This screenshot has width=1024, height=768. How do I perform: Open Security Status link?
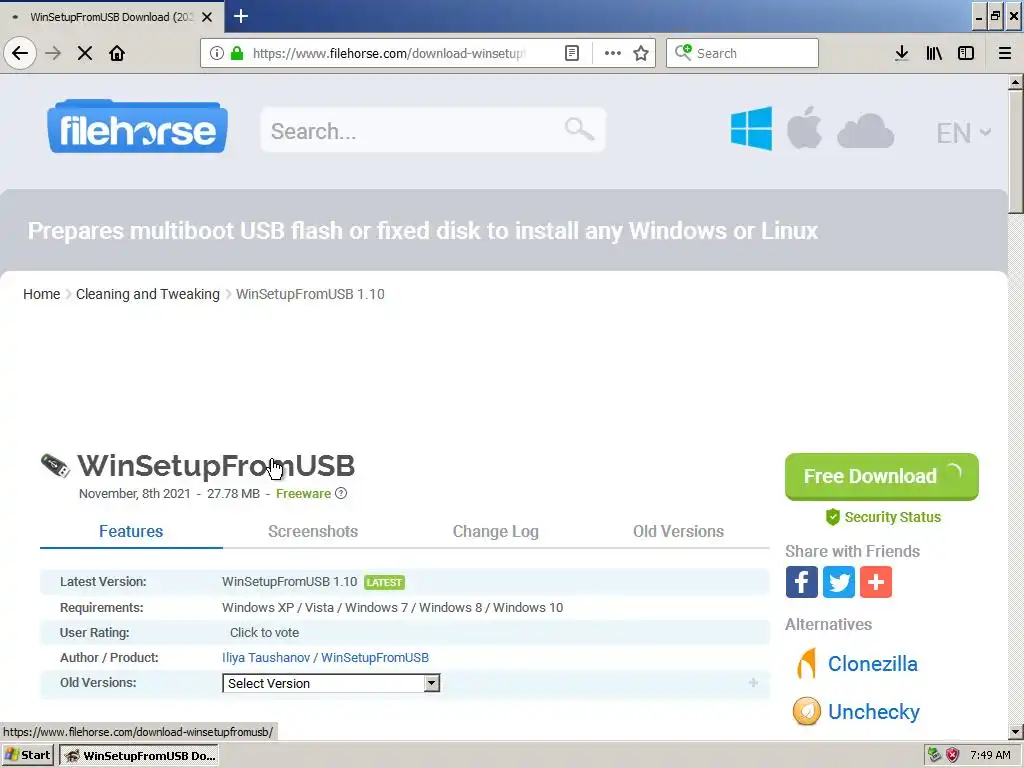883,517
